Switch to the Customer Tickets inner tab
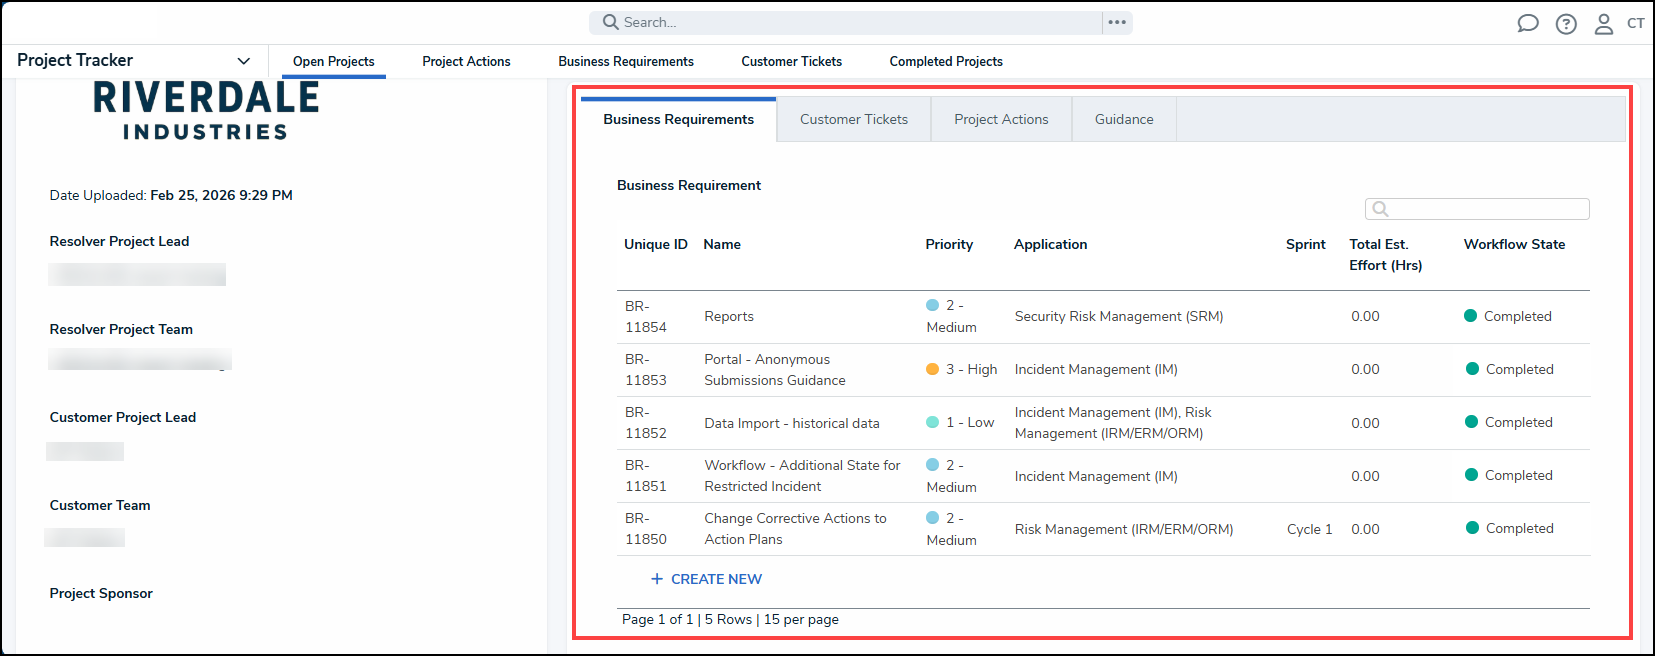The width and height of the screenshot is (1655, 656). point(853,119)
